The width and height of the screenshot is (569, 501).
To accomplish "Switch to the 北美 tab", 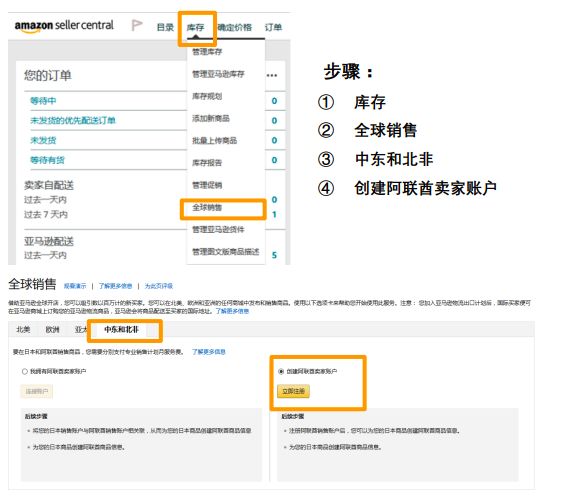I will click(23, 329).
